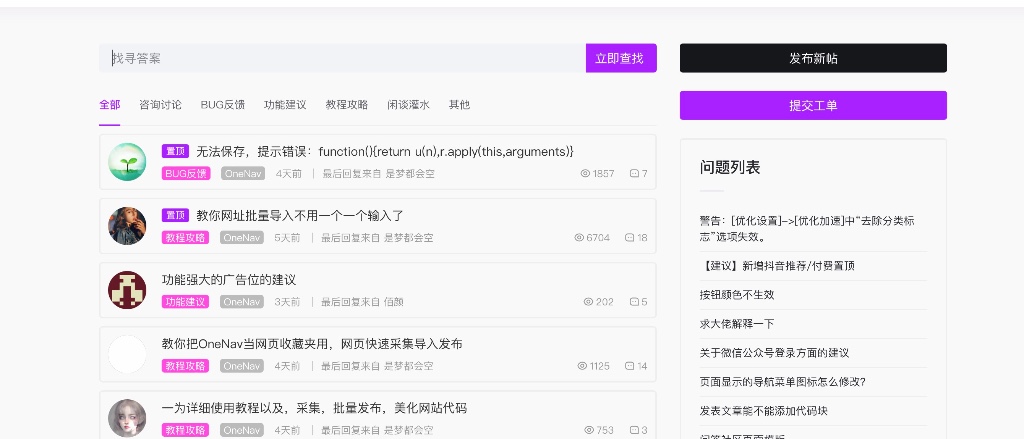Viewport: 1024px width, 439px height.
Task: Click the comment icon with 3 replies
Action: 634,430
